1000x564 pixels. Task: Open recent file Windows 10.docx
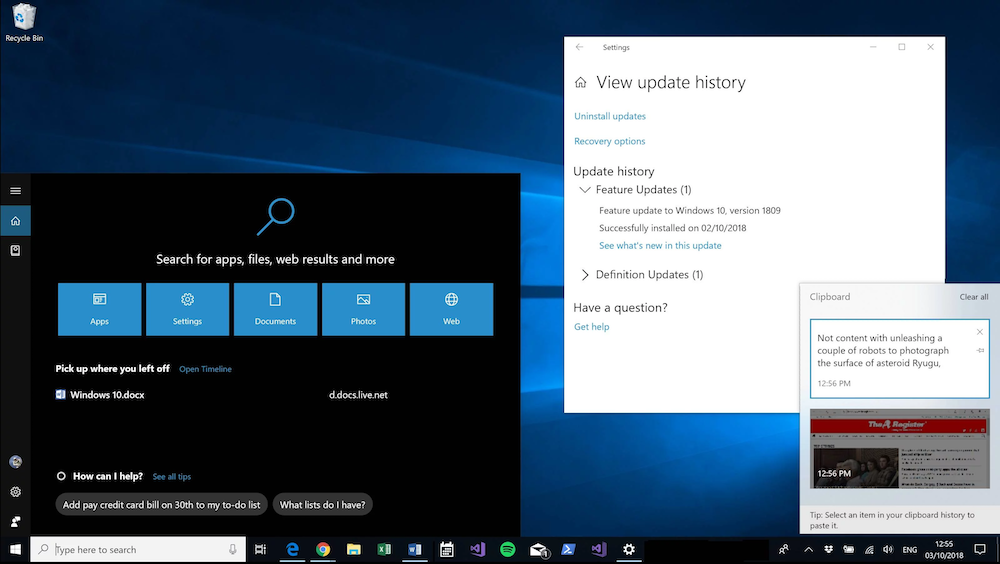click(100, 395)
